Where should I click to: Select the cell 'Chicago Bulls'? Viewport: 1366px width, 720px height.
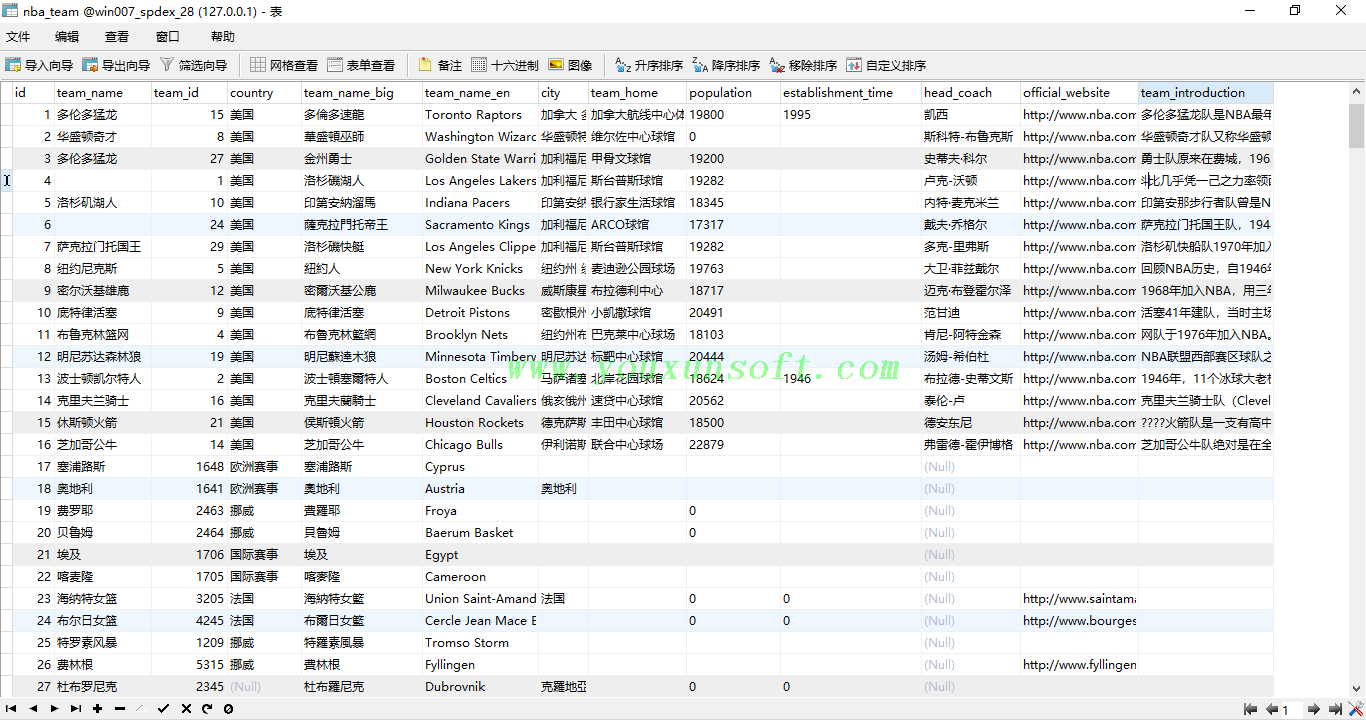point(480,445)
